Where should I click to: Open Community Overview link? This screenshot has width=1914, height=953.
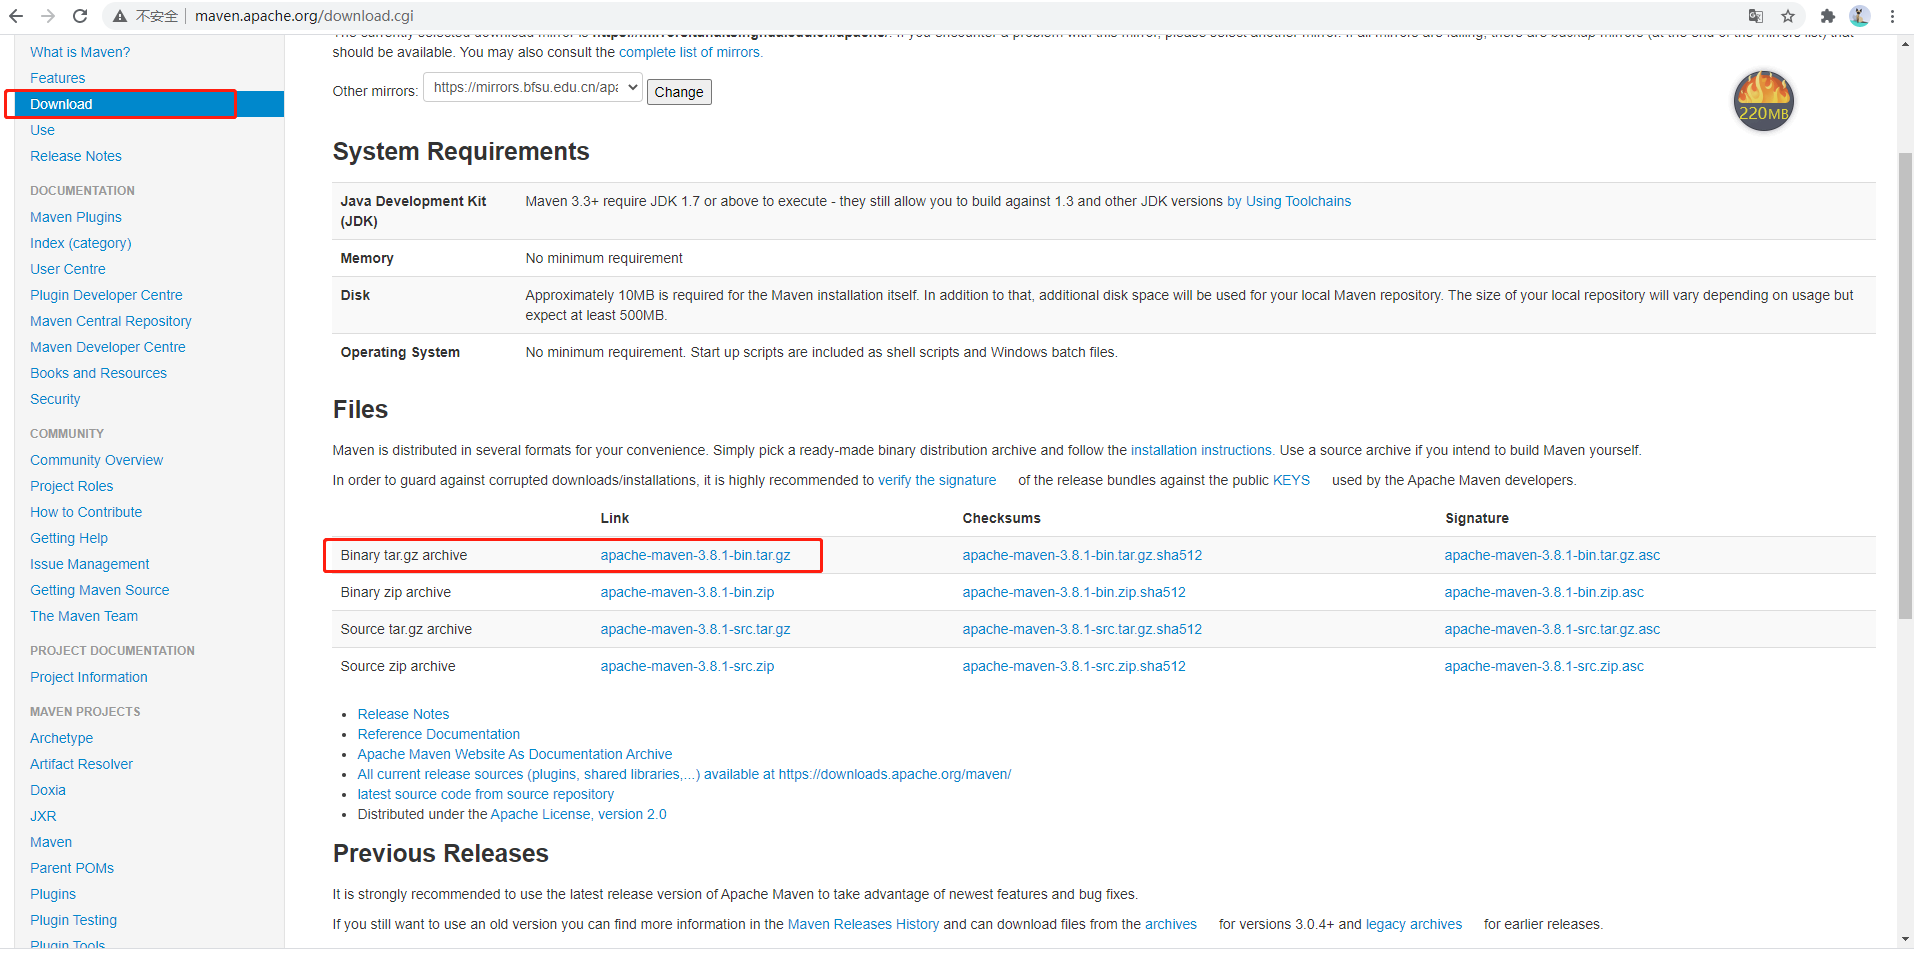coord(96,460)
